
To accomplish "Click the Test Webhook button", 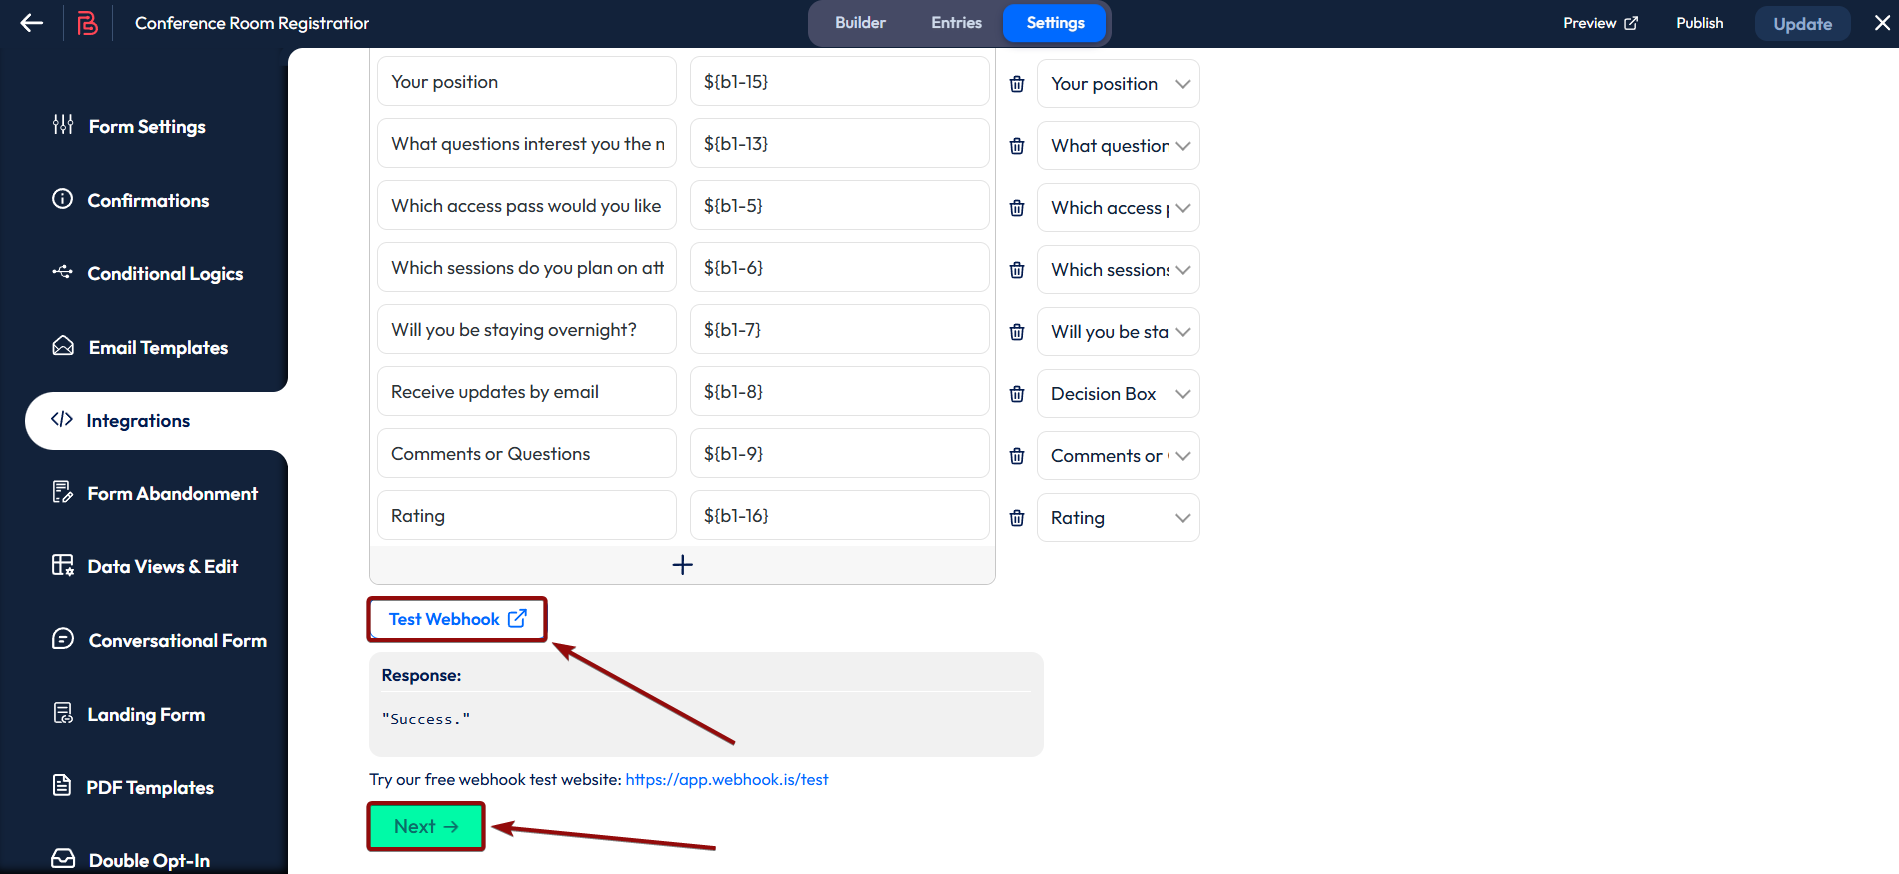I will pyautogui.click(x=457, y=619).
